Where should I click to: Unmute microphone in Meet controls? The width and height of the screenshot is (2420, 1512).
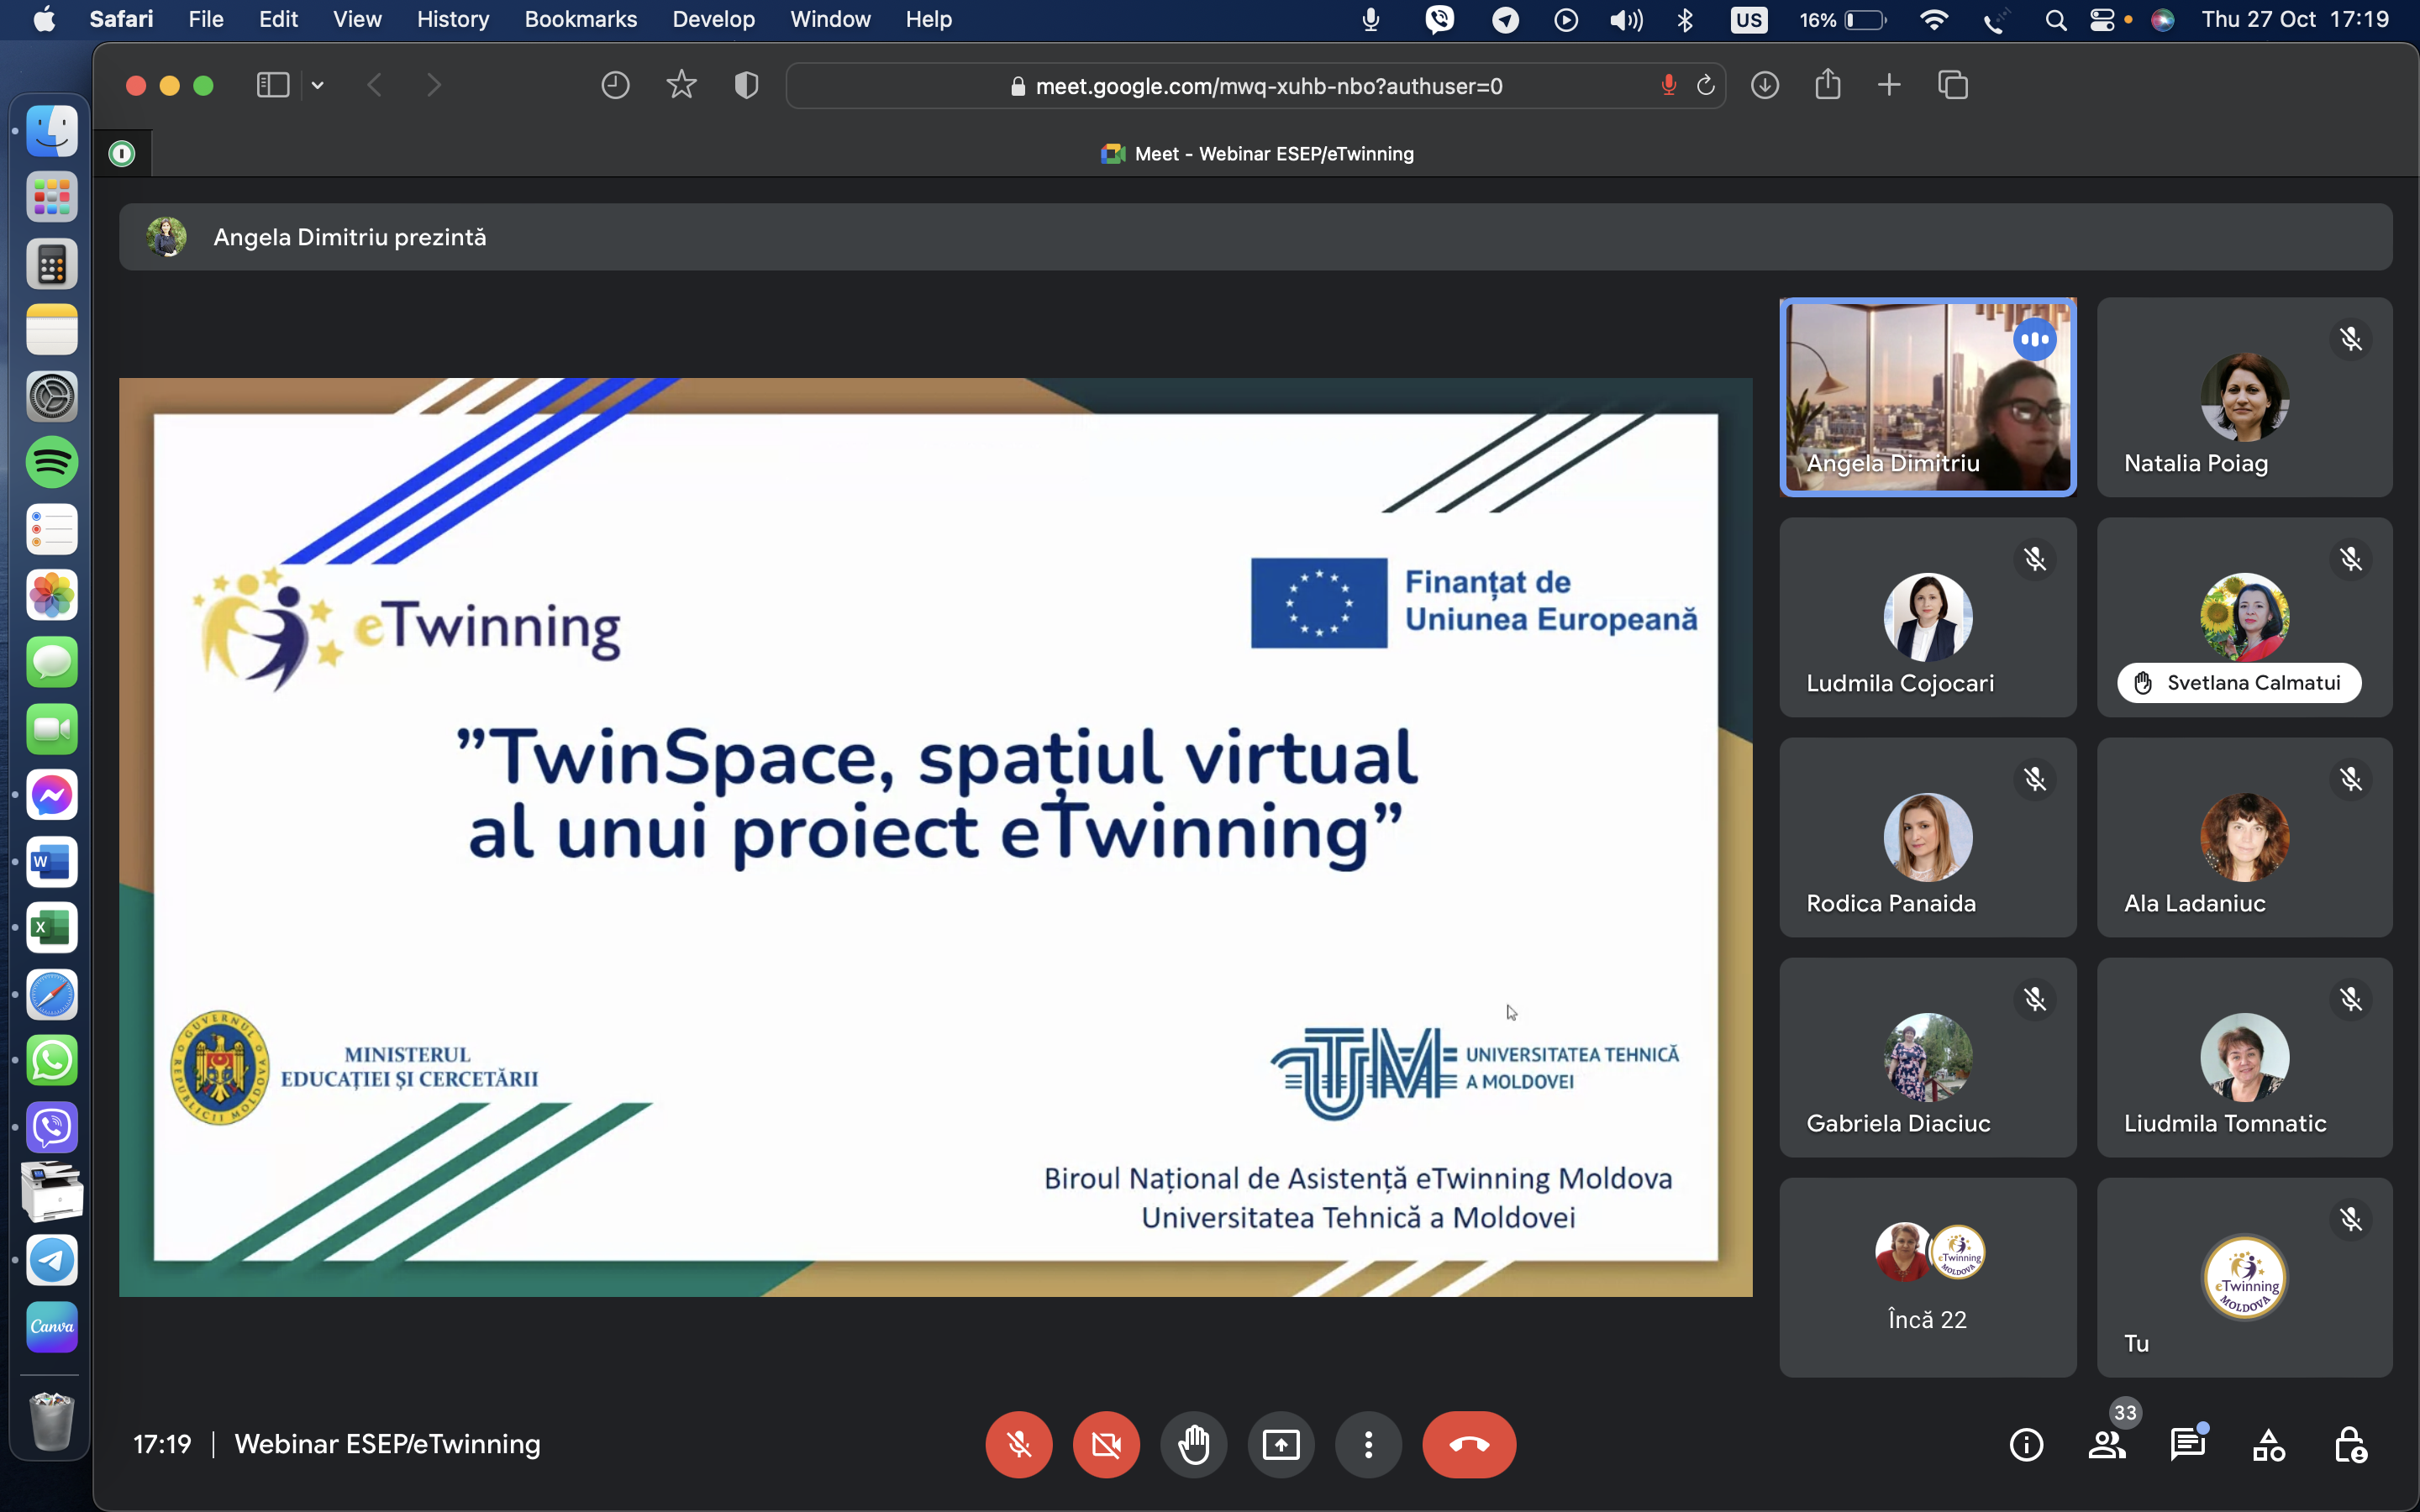1018,1444
